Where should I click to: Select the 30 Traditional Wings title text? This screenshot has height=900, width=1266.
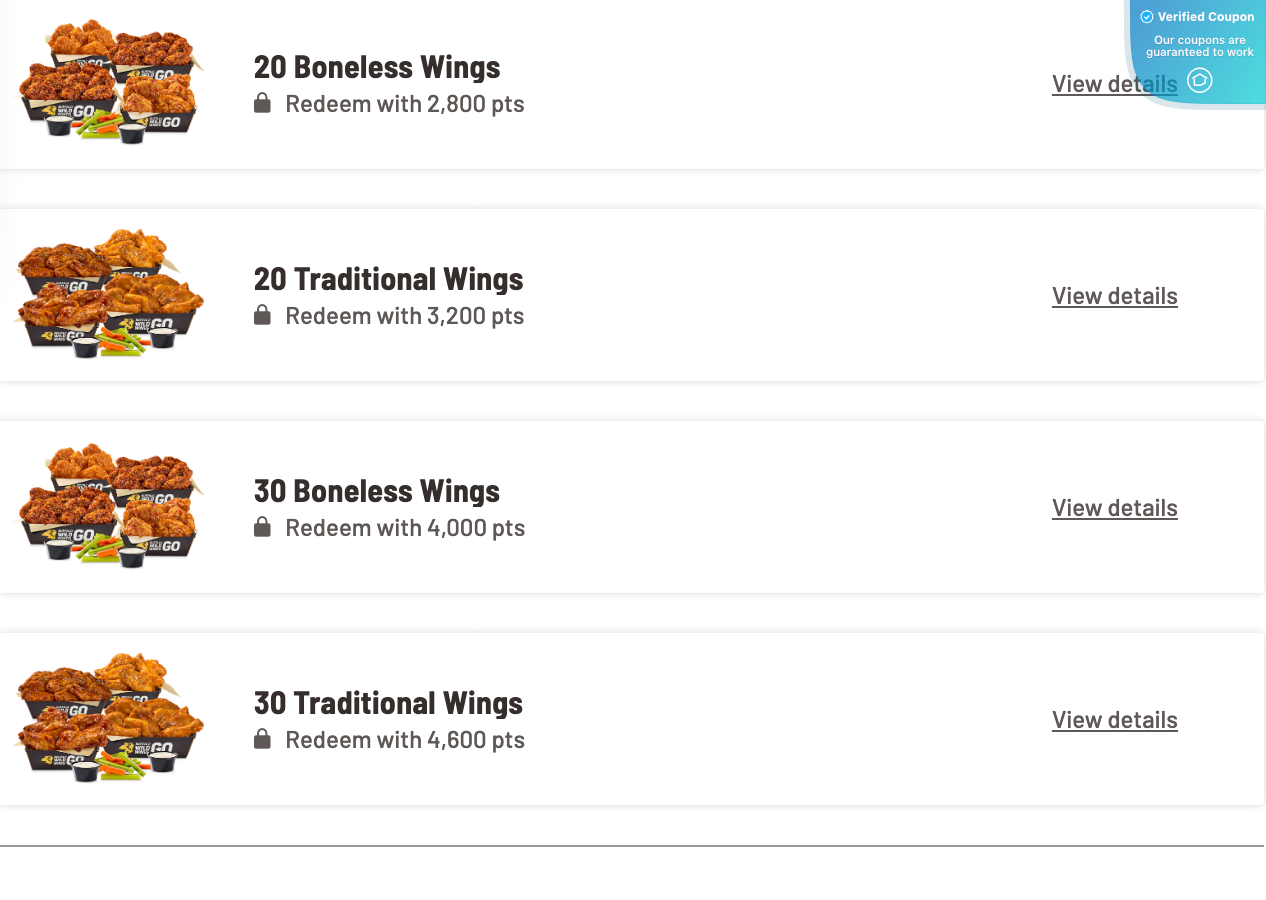pyautogui.click(x=388, y=703)
